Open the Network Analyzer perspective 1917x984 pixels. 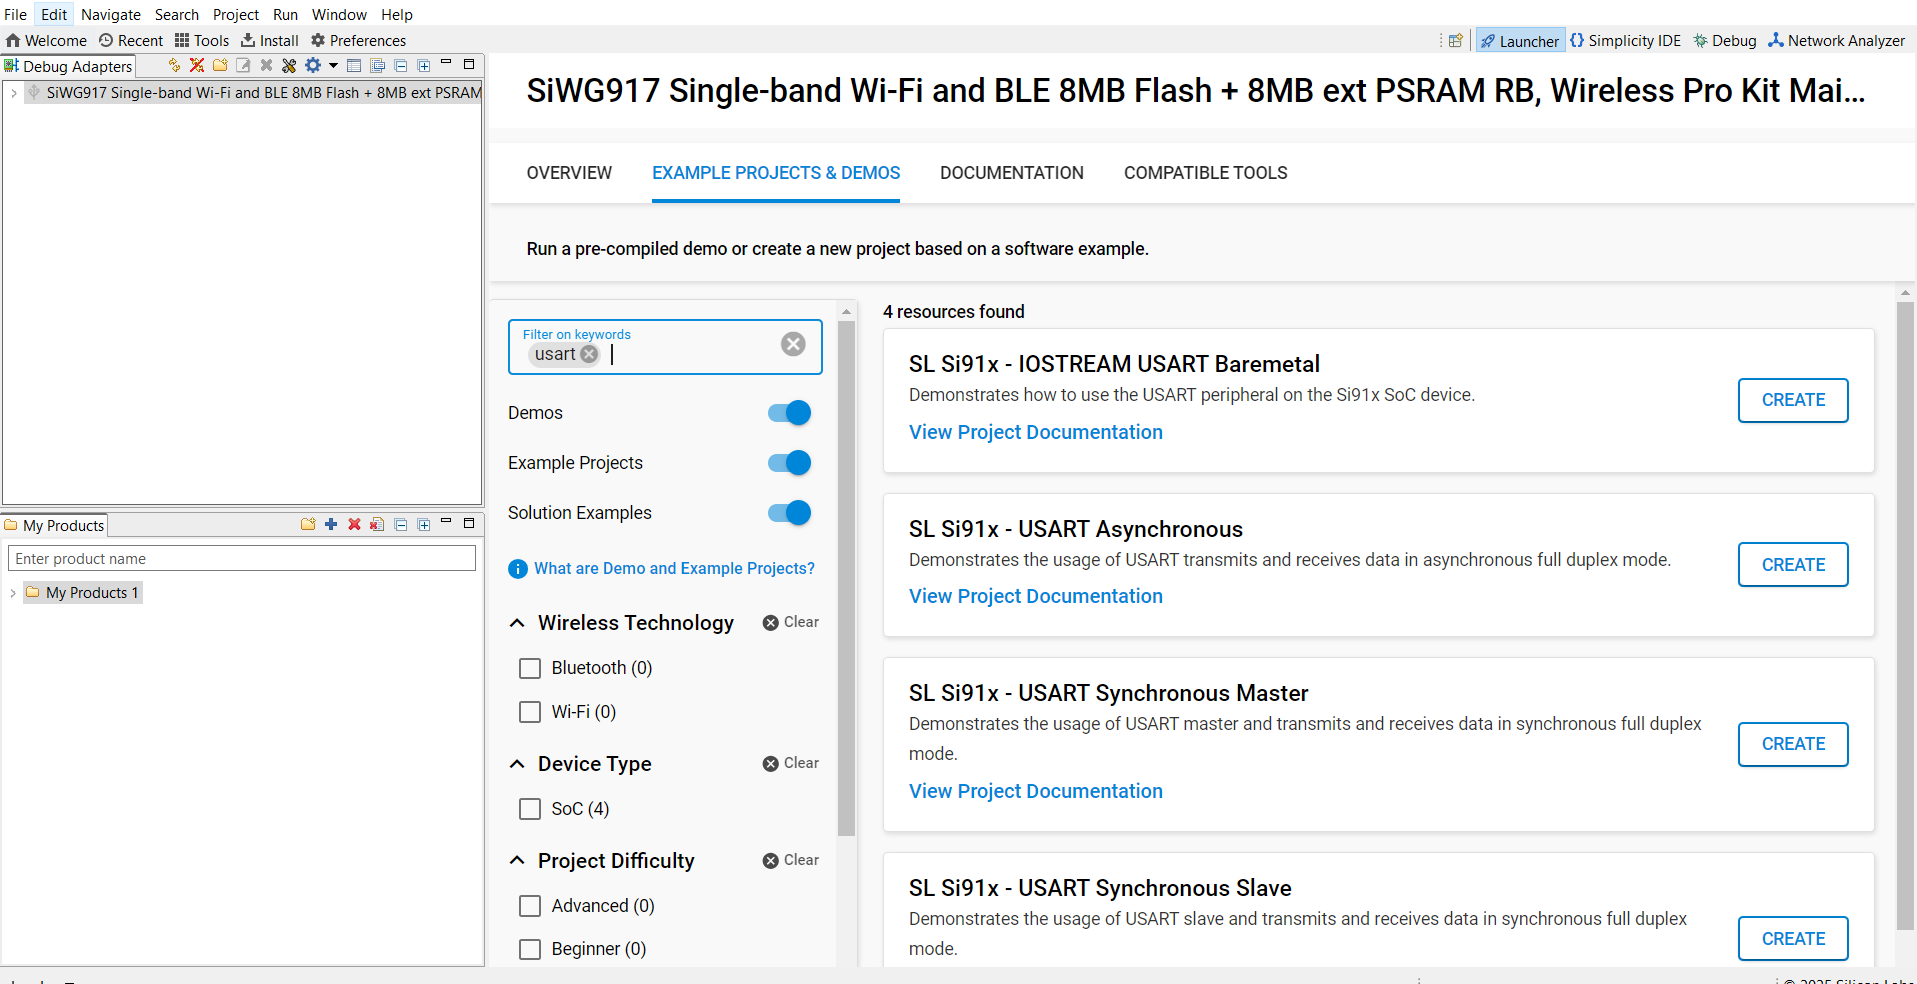coord(1836,41)
